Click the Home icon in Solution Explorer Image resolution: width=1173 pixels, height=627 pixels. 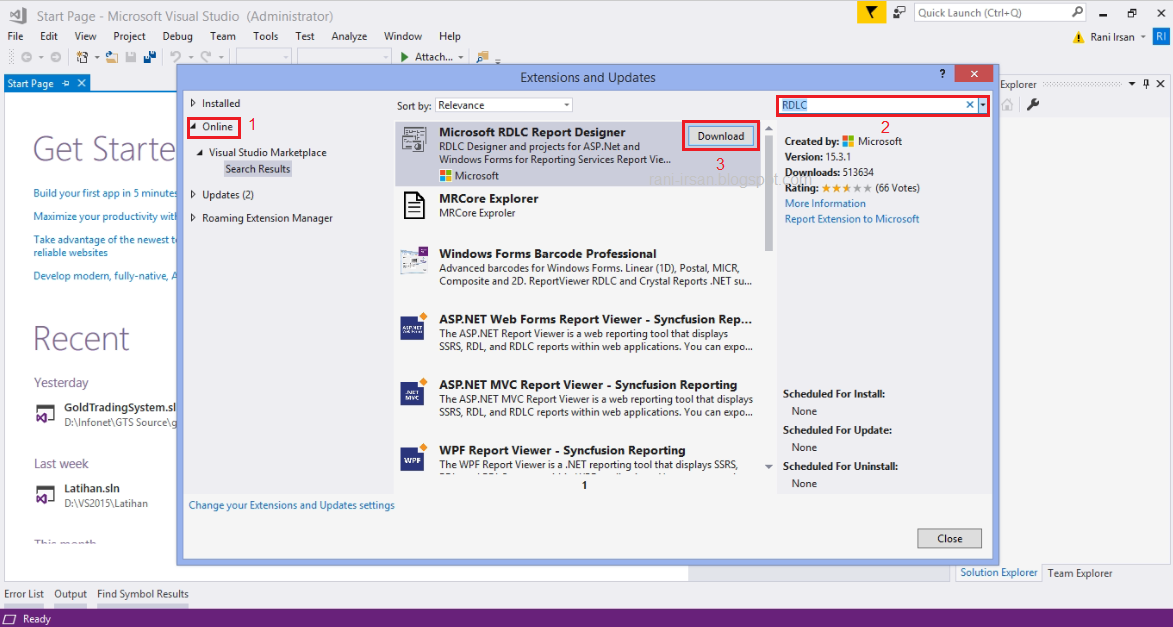click(1006, 103)
